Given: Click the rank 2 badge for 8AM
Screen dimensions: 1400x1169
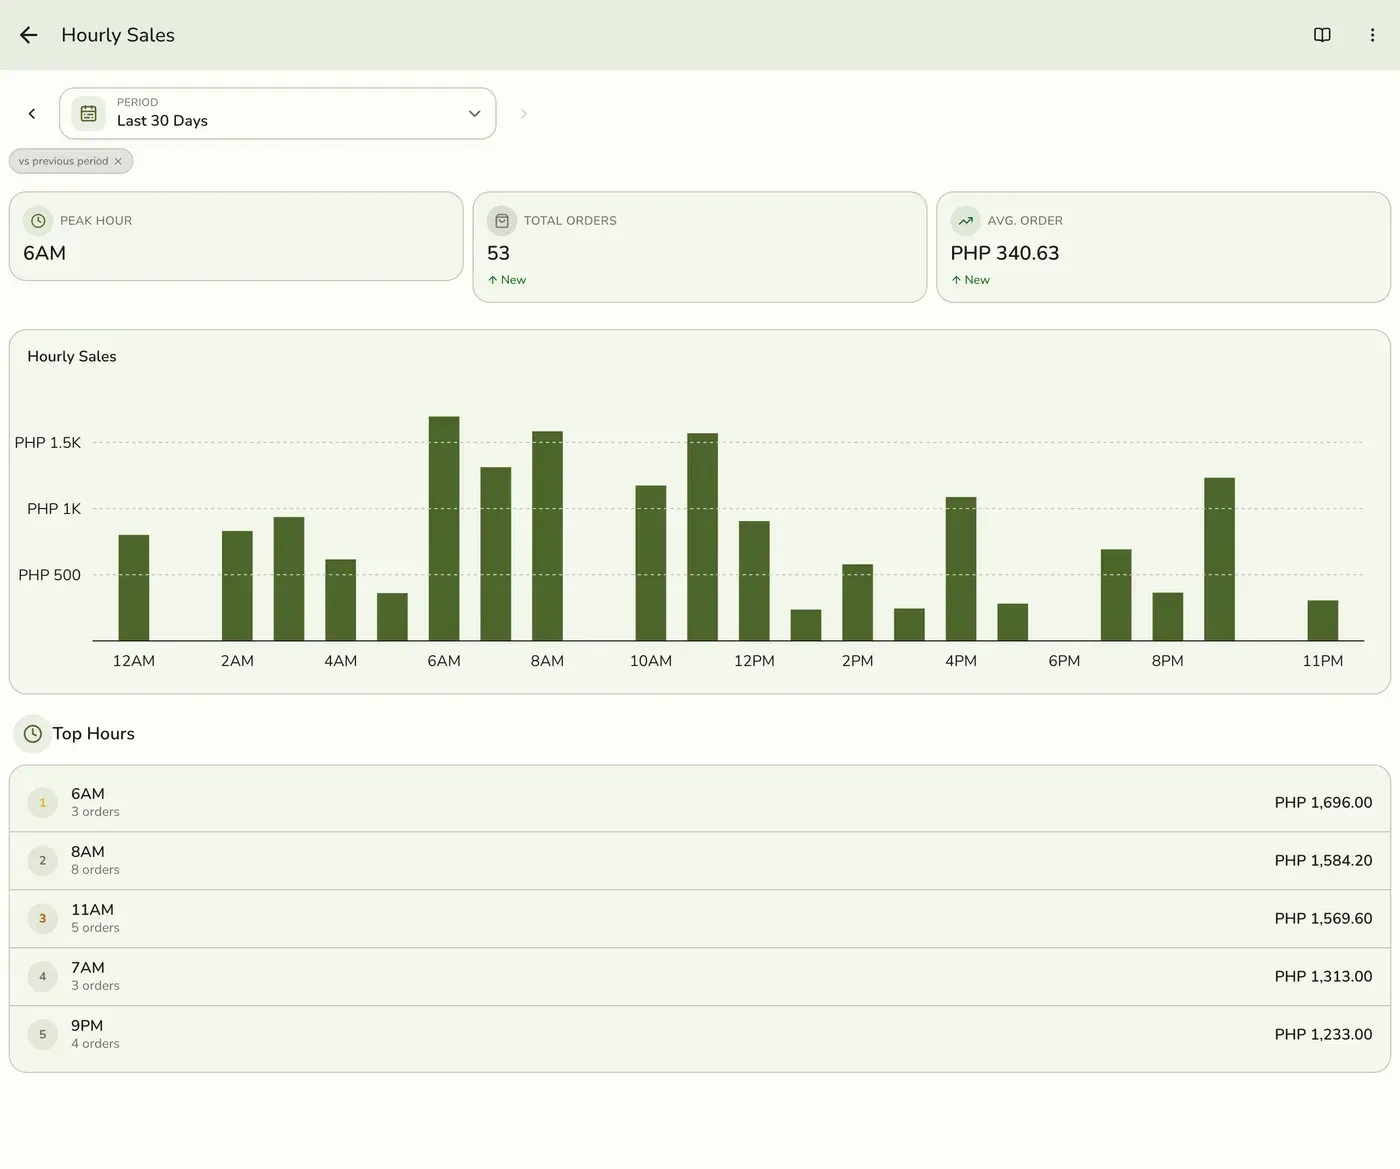Looking at the screenshot, I should [42, 861].
